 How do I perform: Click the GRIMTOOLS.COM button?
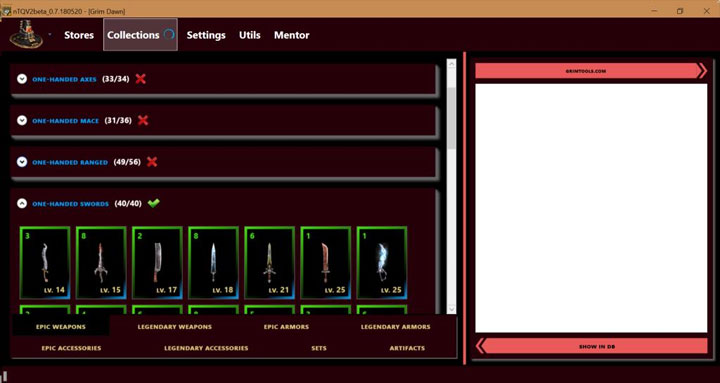pos(591,71)
